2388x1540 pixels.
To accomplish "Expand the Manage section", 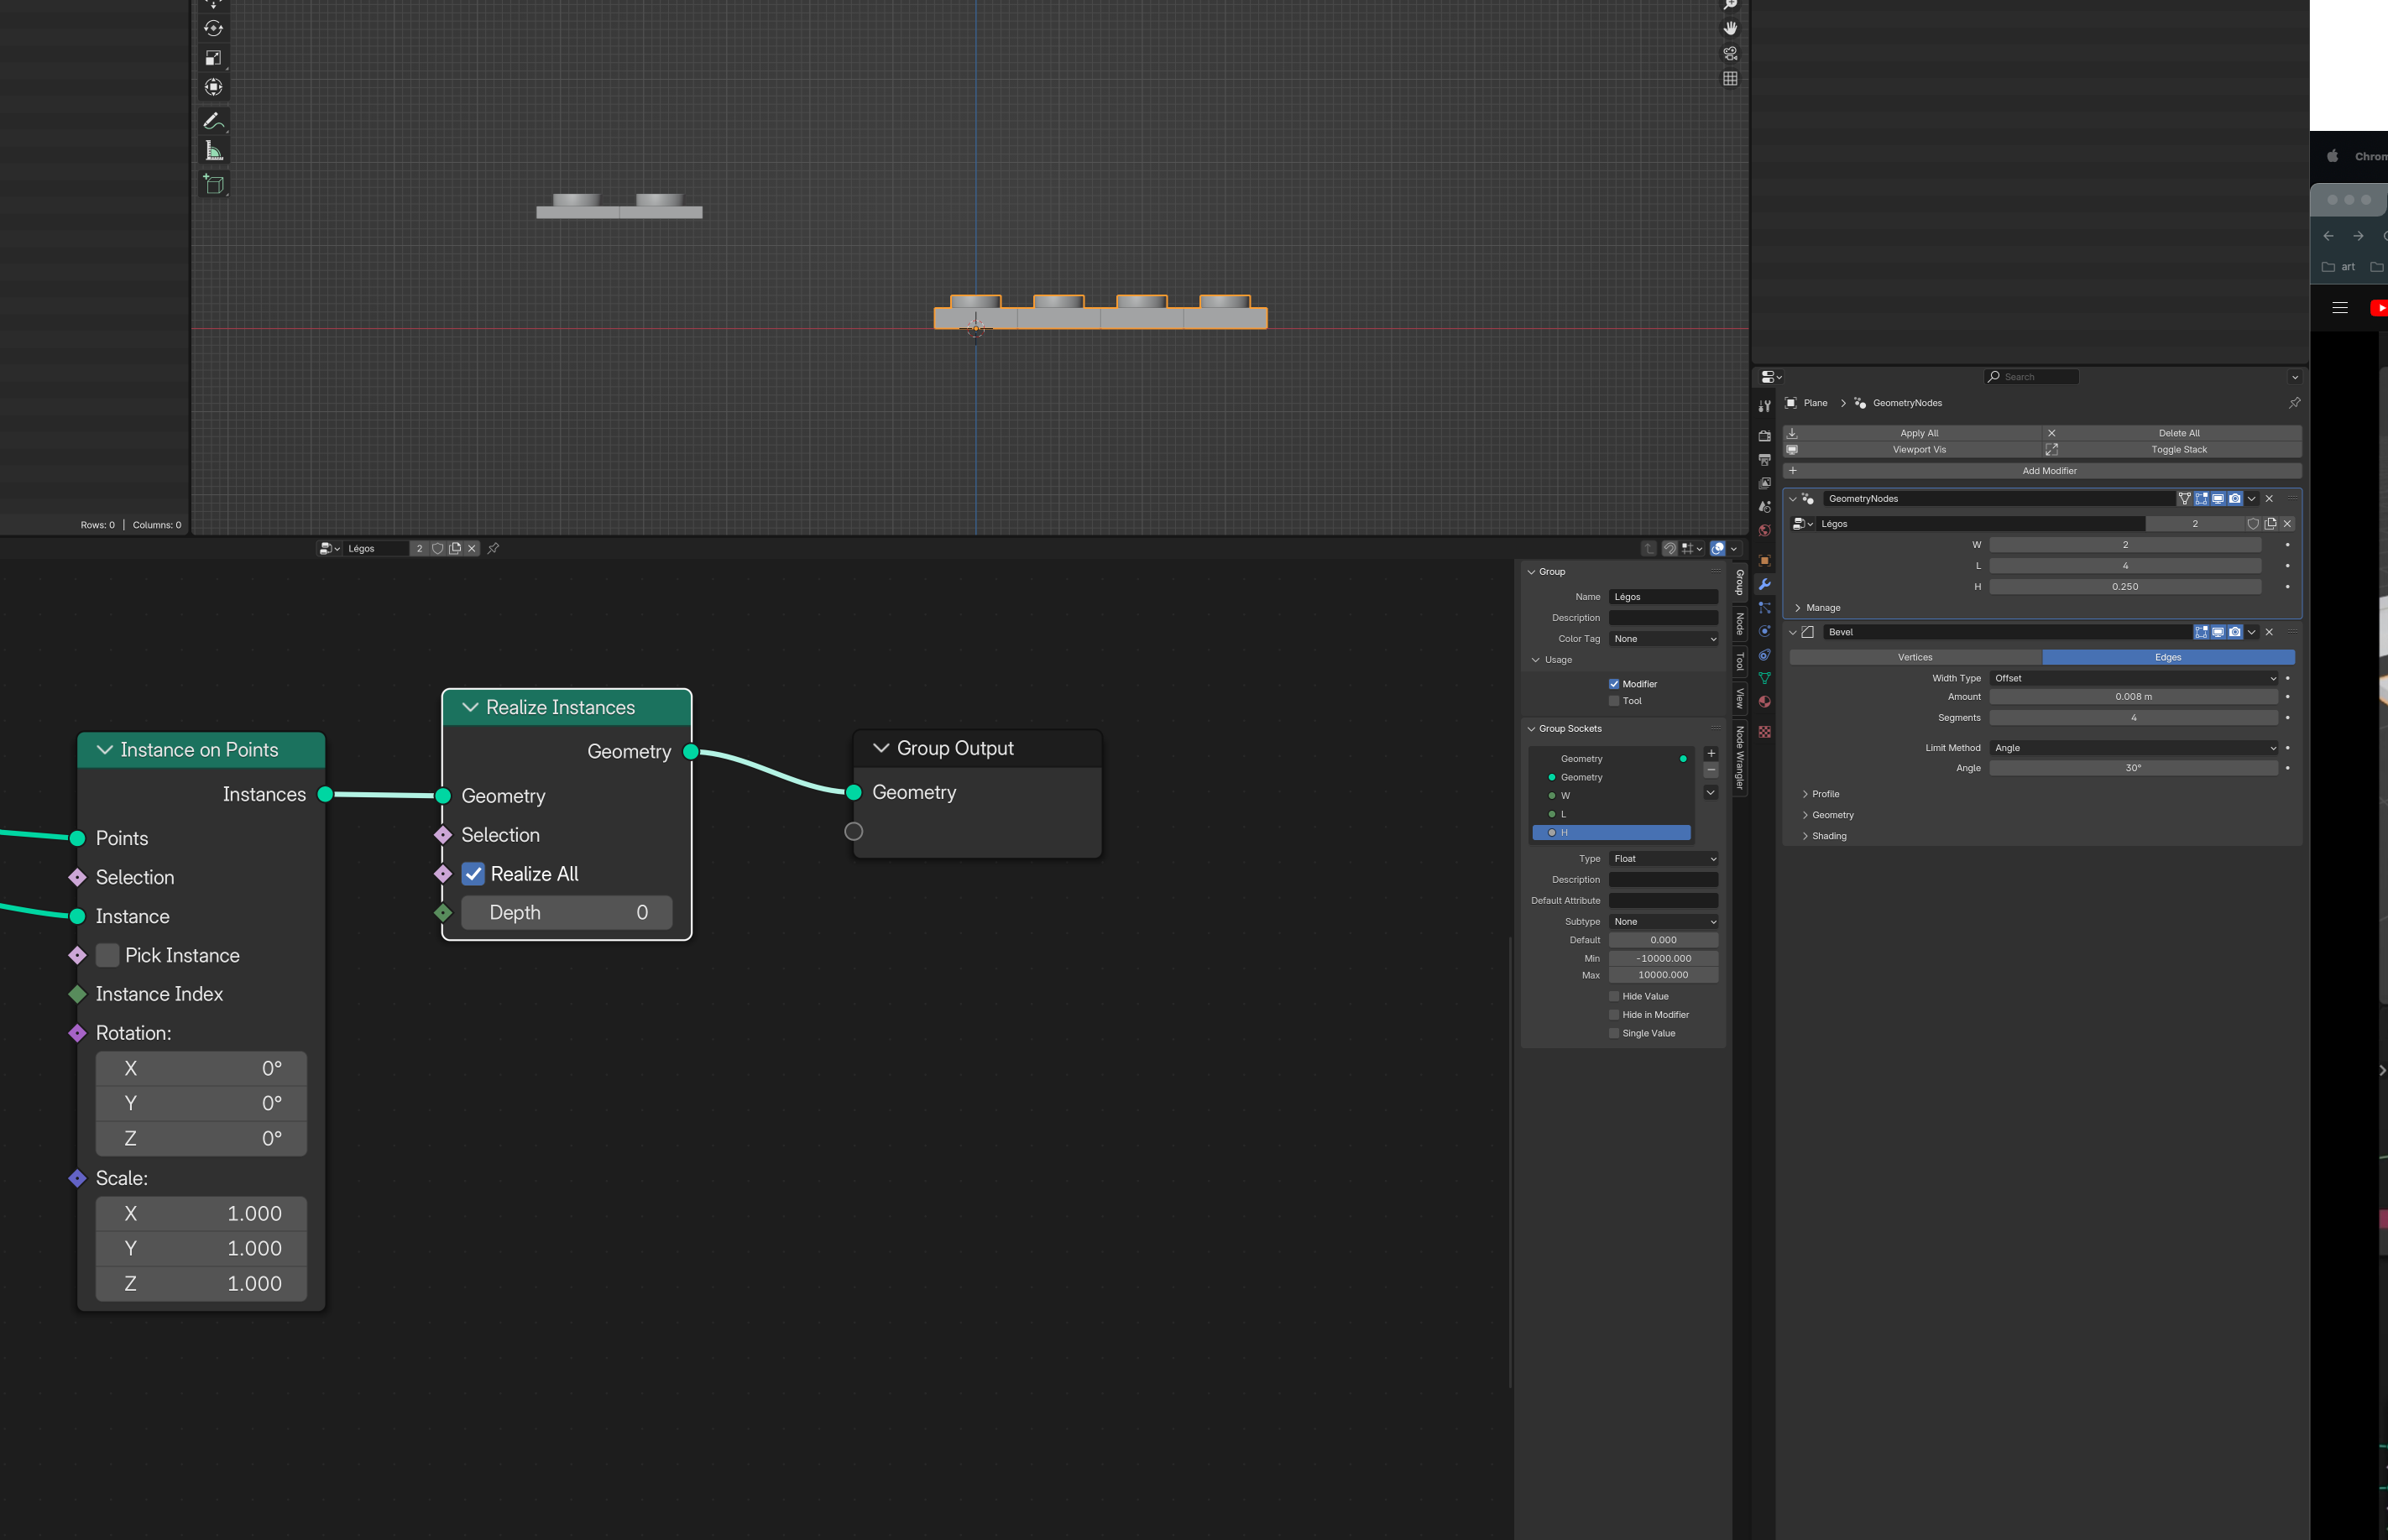I will point(1818,608).
